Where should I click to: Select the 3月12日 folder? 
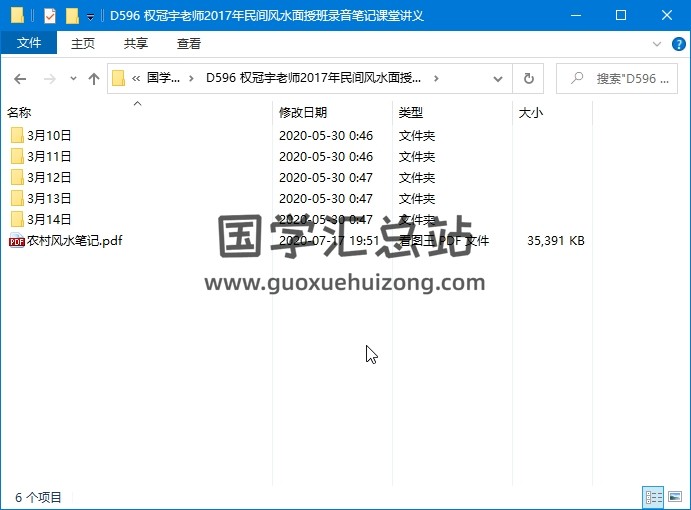(49, 177)
